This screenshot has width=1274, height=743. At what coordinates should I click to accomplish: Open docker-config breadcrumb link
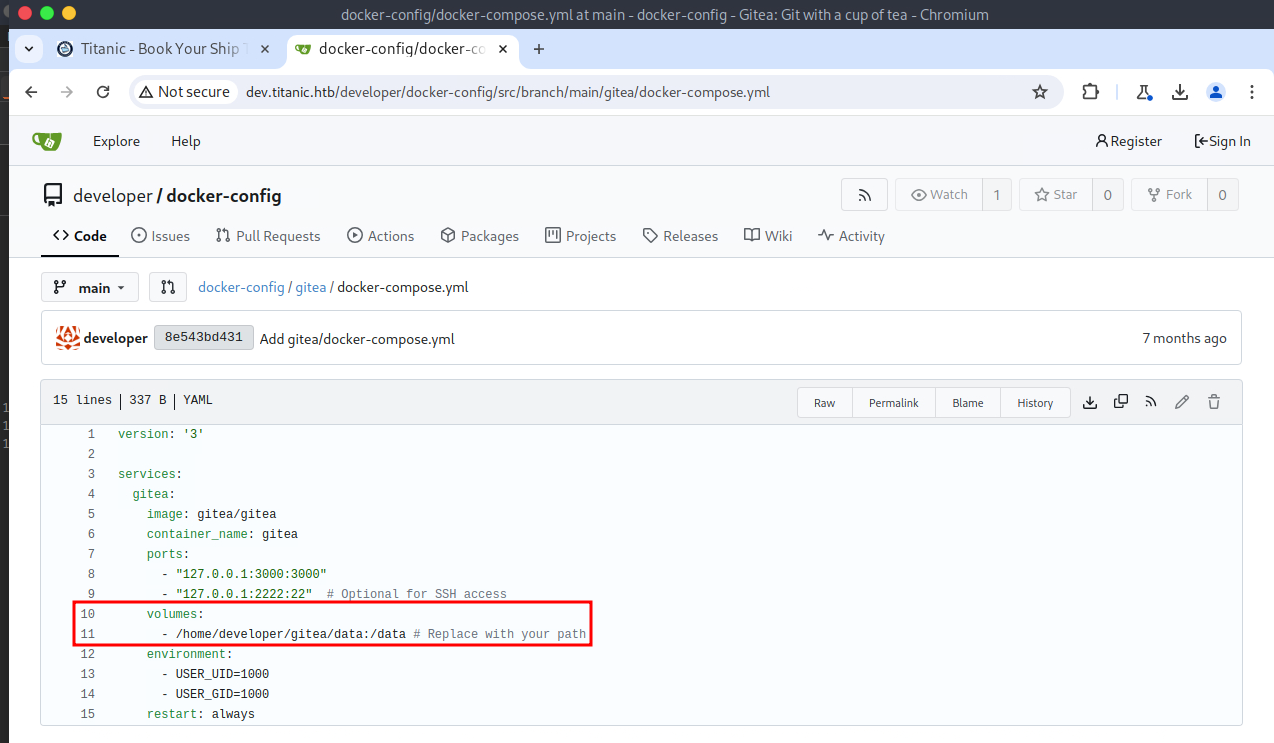(241, 287)
